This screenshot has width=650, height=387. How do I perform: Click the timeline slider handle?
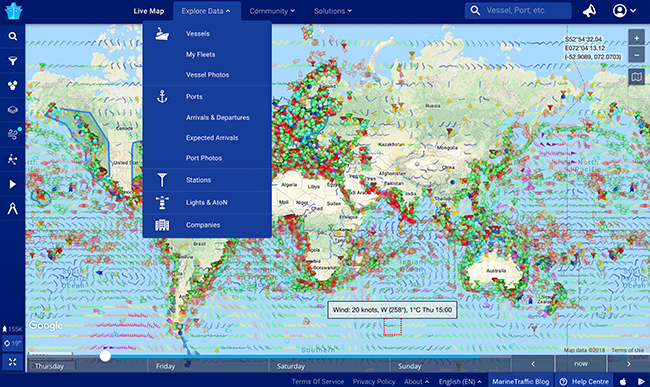point(105,356)
